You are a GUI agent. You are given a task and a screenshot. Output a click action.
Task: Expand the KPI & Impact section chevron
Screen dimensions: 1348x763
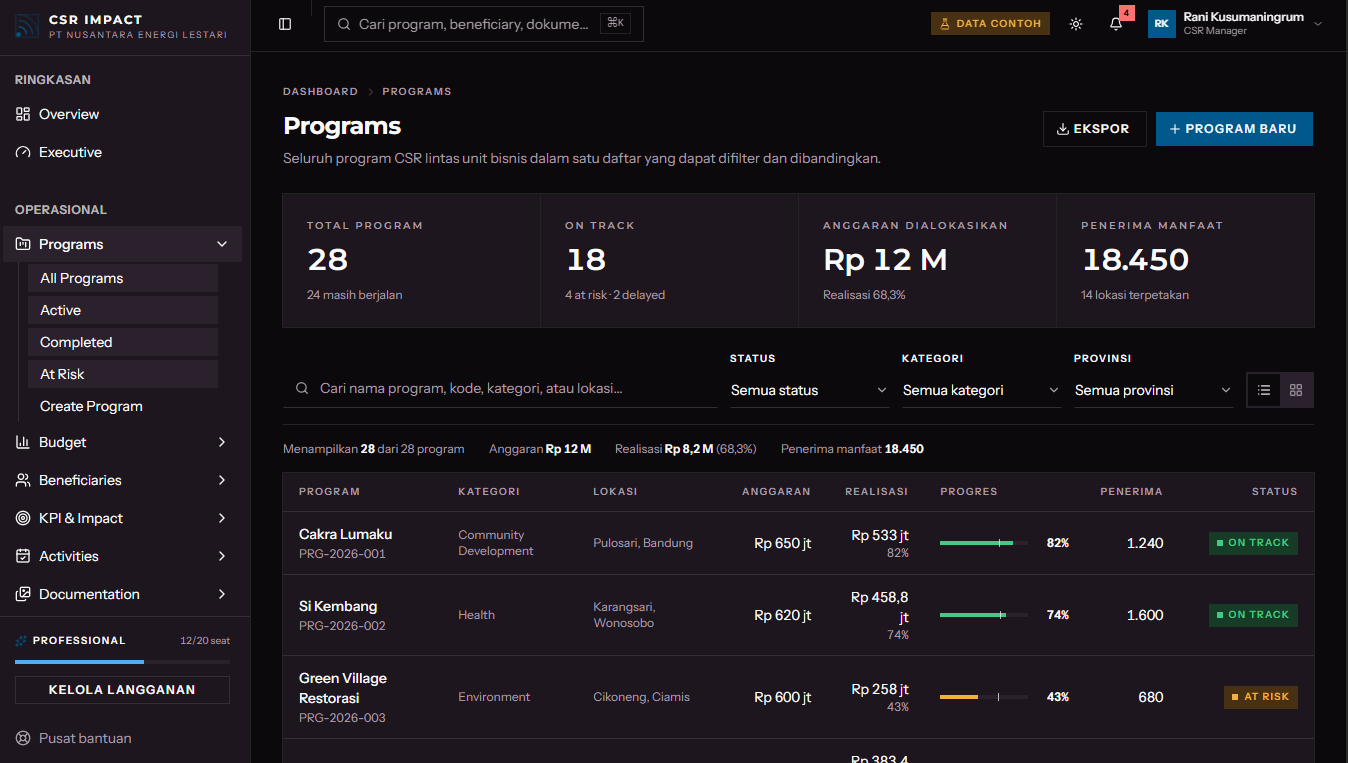[x=222, y=518]
